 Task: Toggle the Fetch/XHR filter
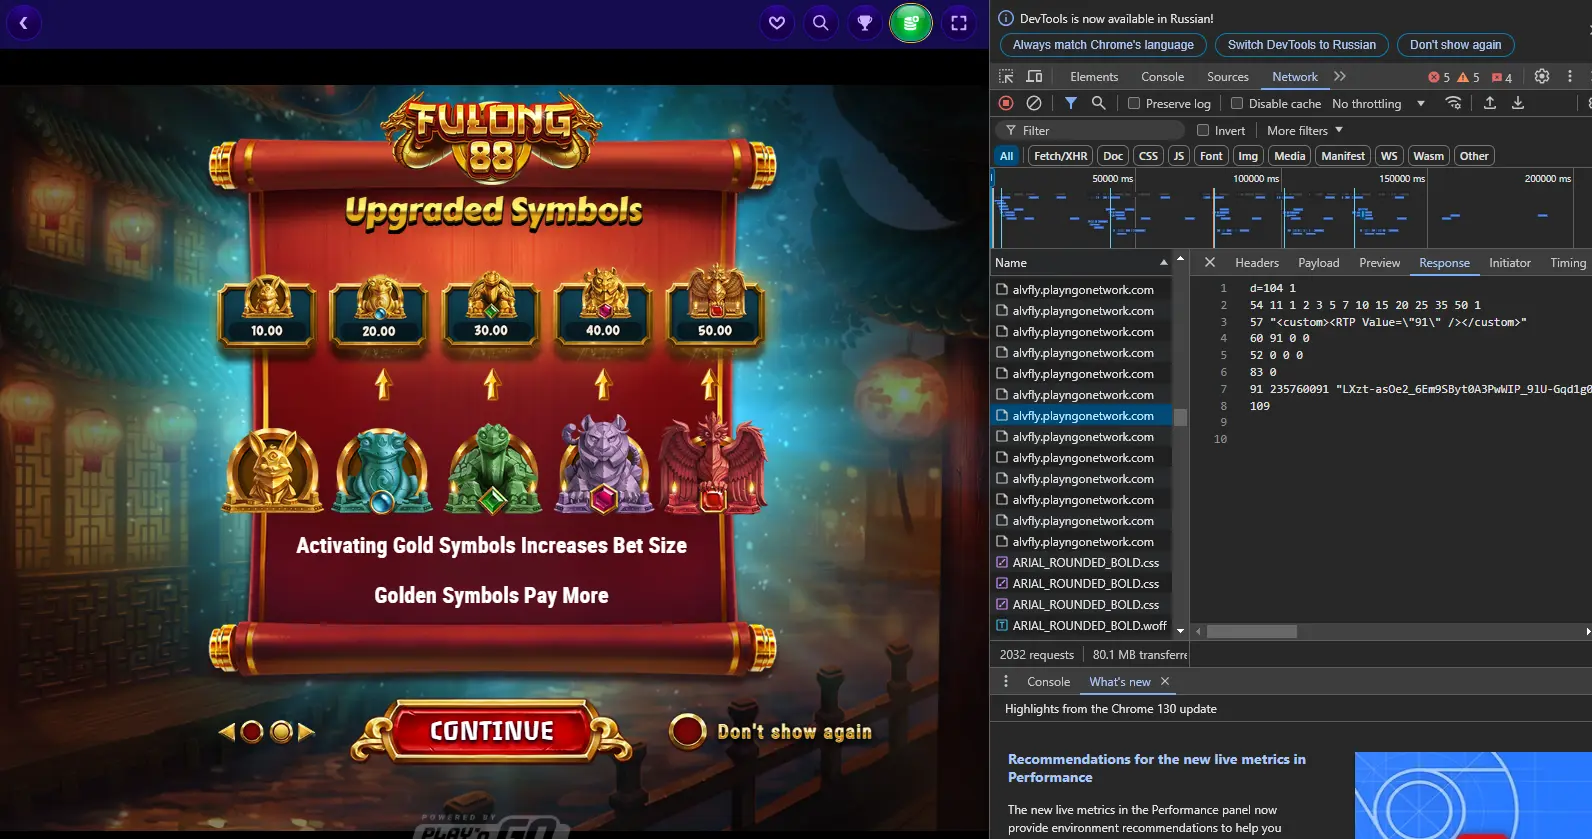(1060, 156)
